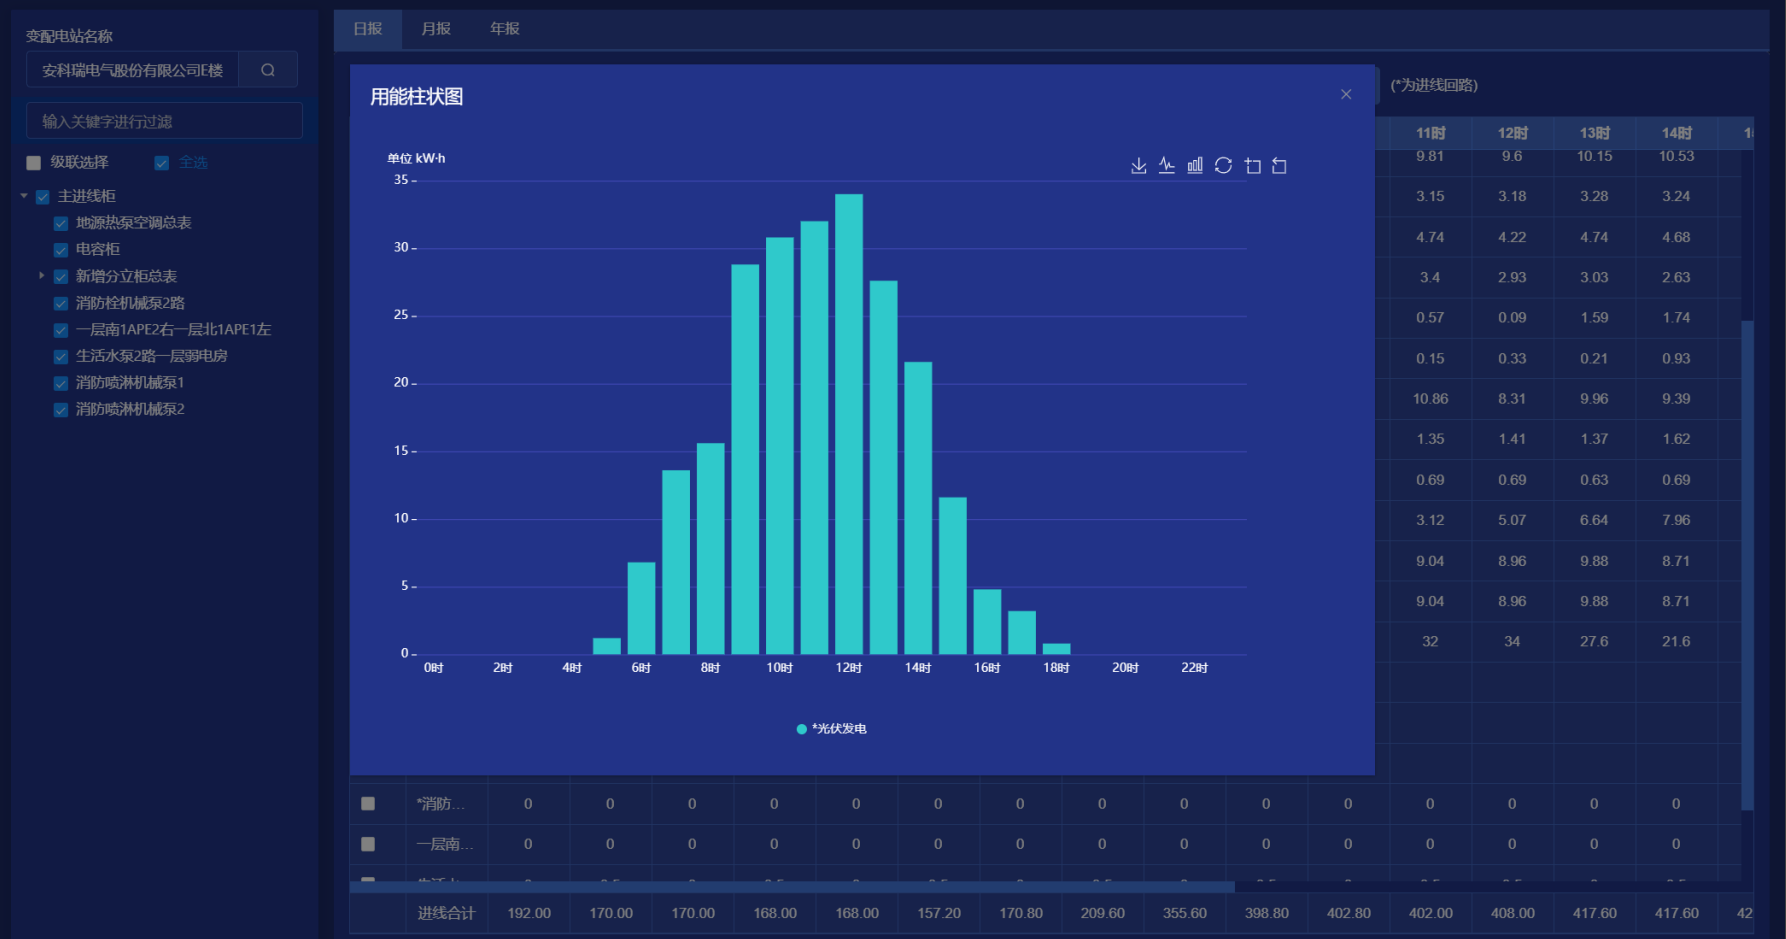Click the substation search magnifier icon
Screen dimensions: 1786x939
pyautogui.click(x=268, y=70)
